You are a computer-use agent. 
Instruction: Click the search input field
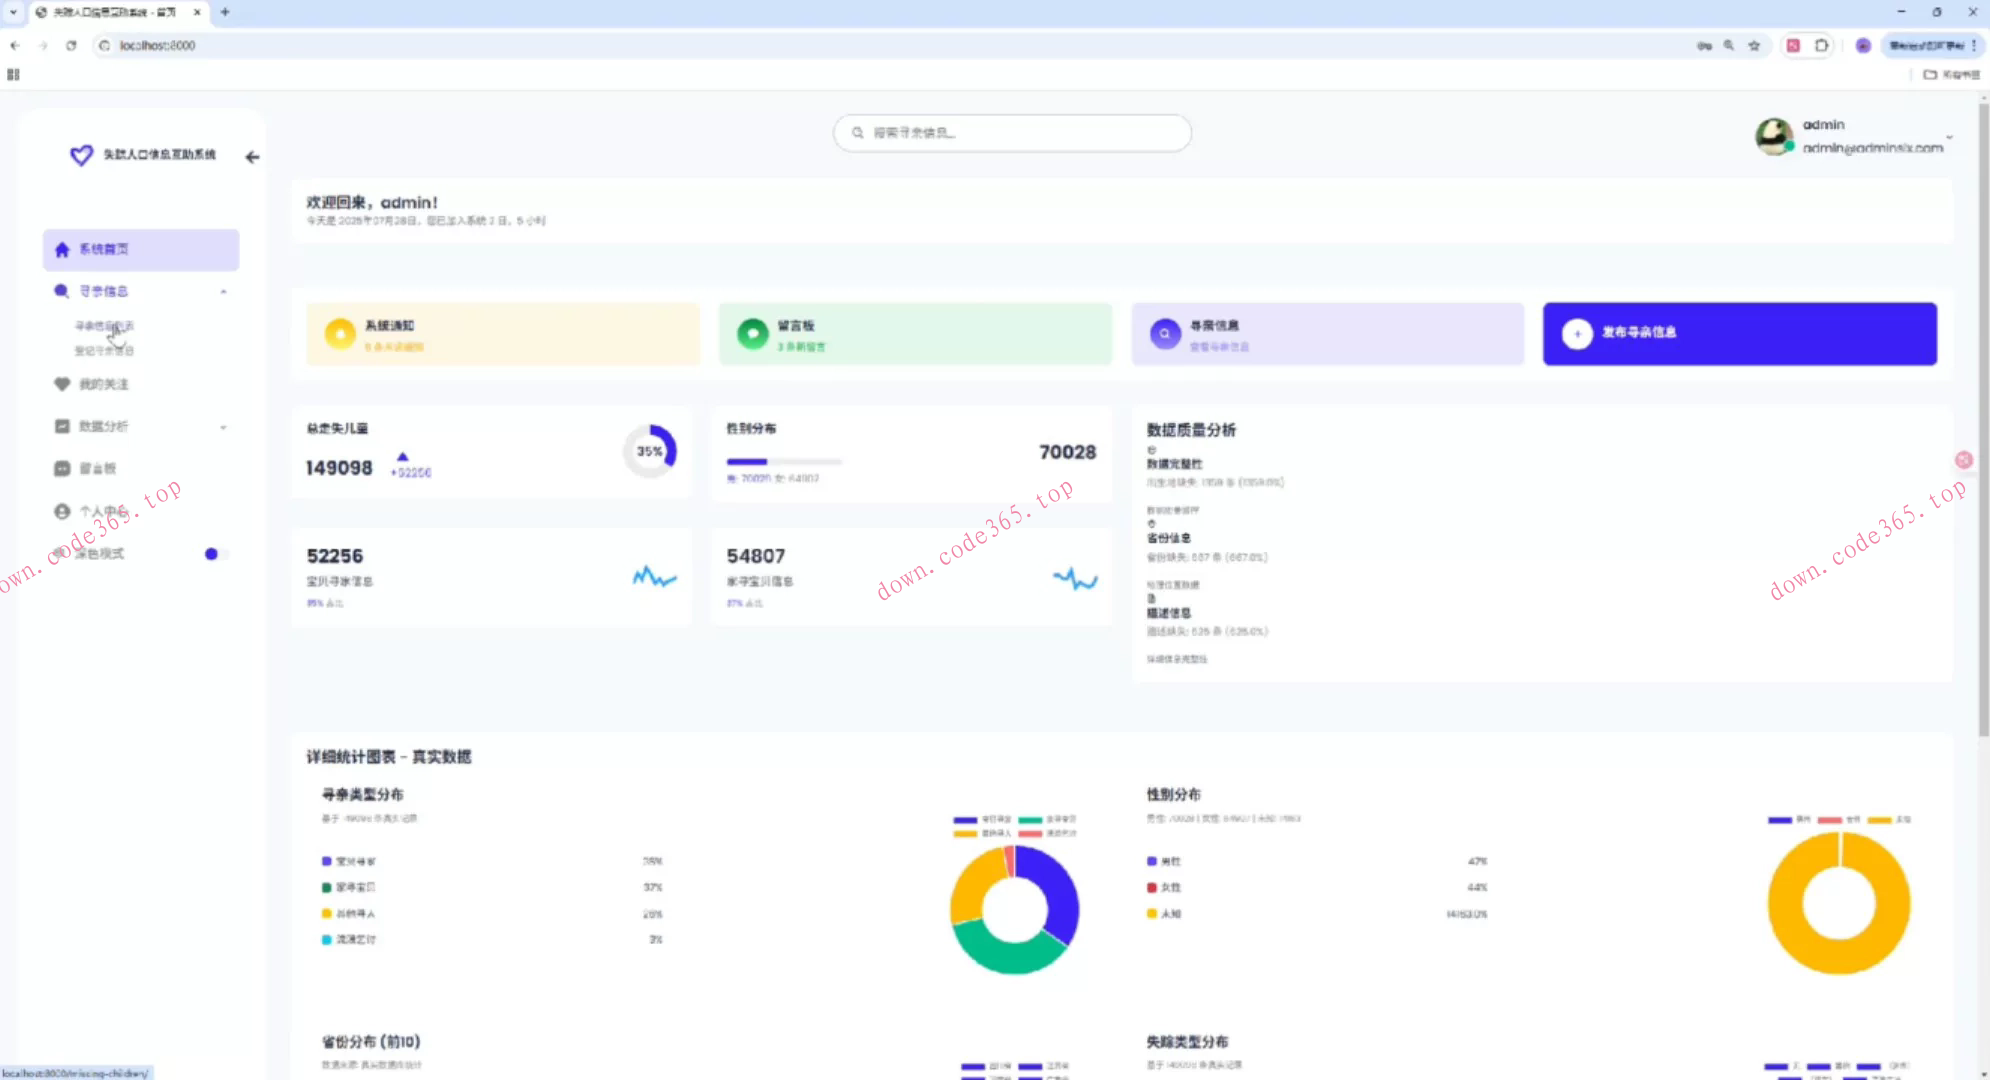coord(1012,133)
